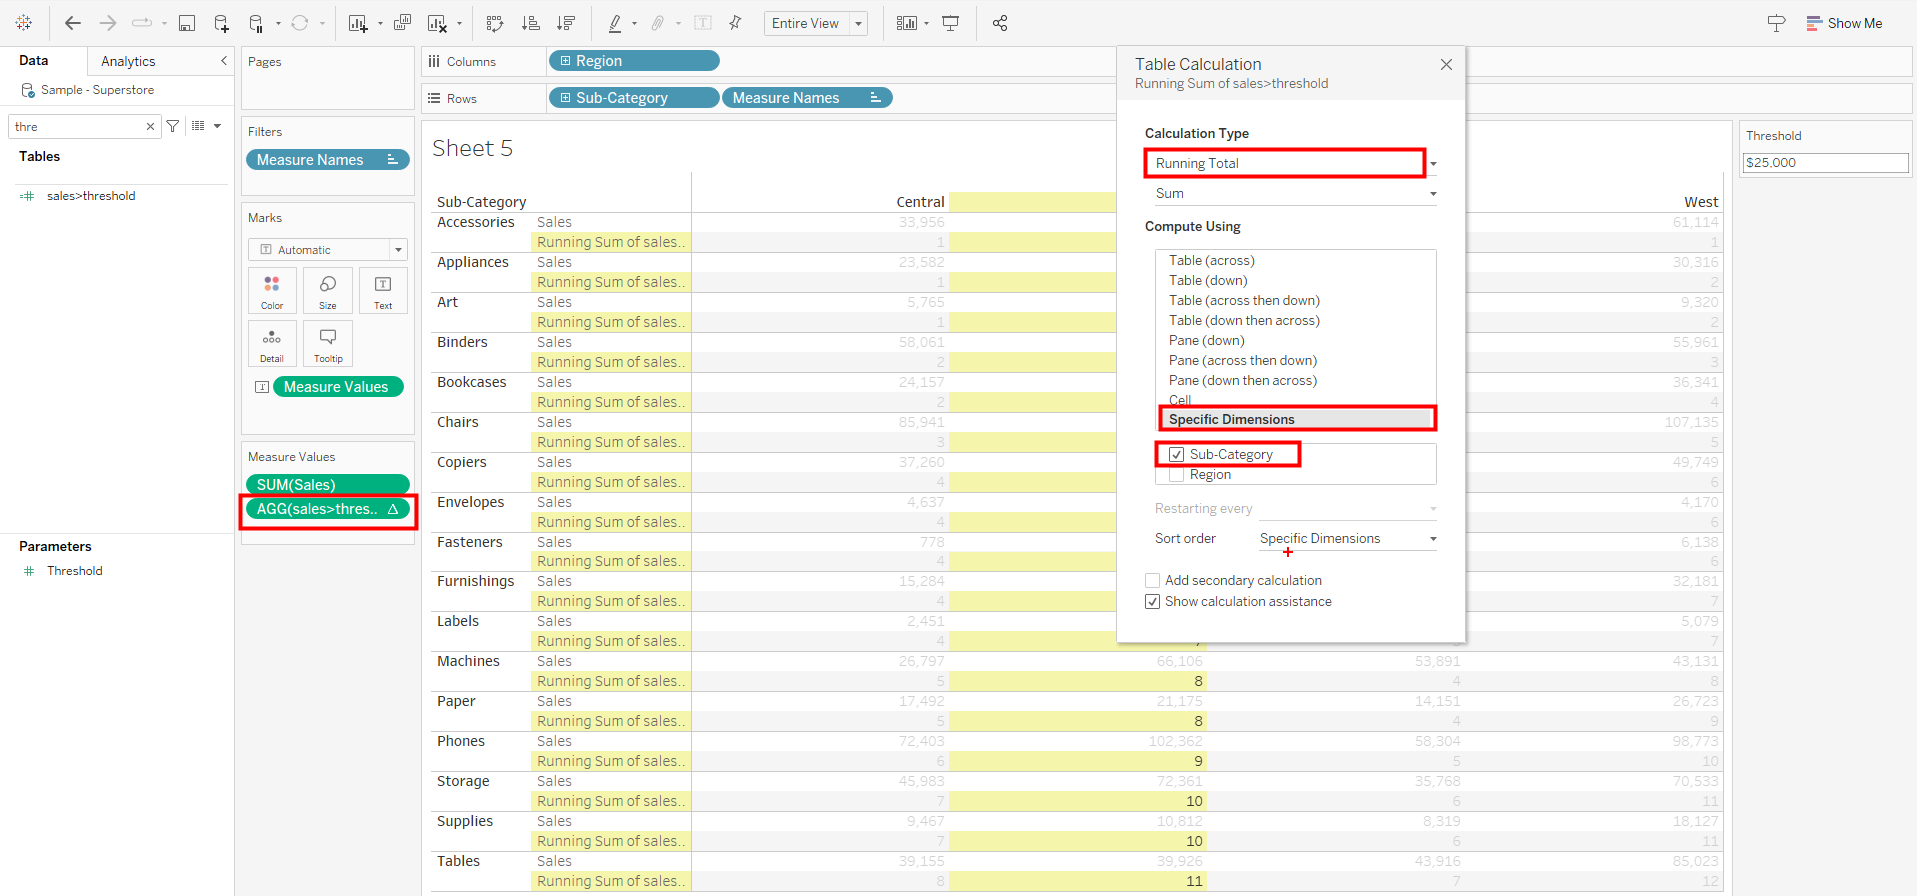
Task: Click the Threshold parameter input field
Action: [x=1824, y=163]
